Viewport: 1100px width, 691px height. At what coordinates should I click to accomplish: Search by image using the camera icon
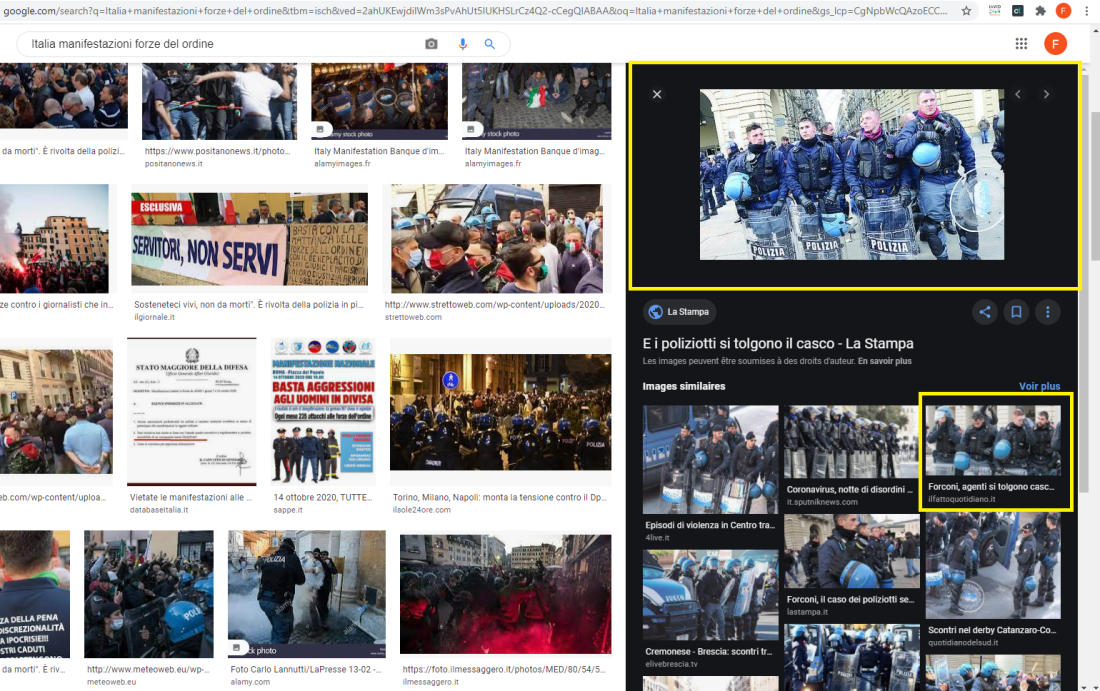point(431,43)
